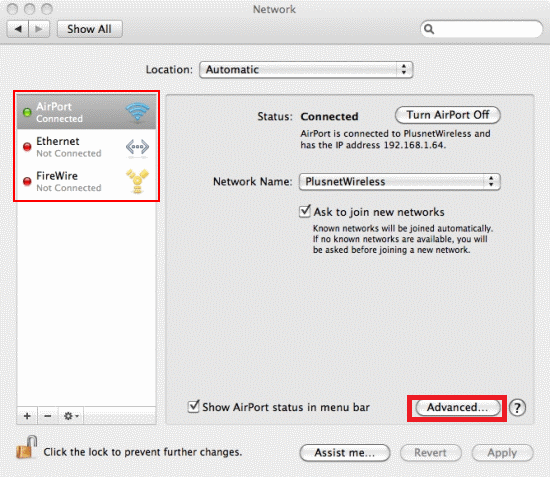Open help with question mark button
This screenshot has height=477, width=550.
(x=517, y=408)
